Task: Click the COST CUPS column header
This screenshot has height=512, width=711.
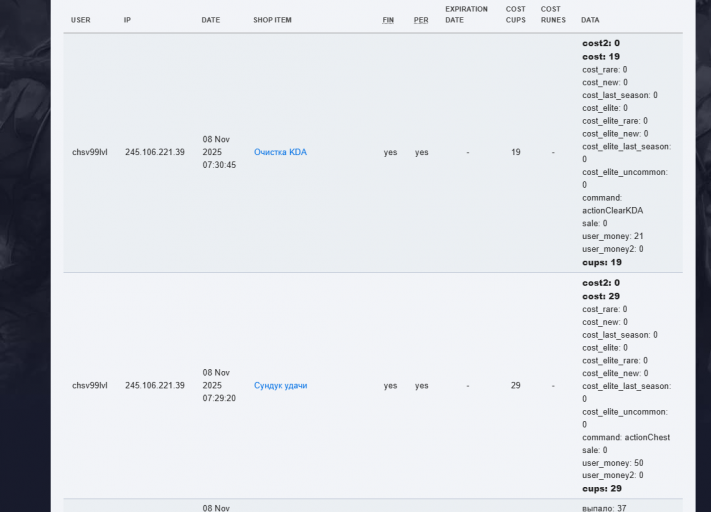Action: [516, 15]
